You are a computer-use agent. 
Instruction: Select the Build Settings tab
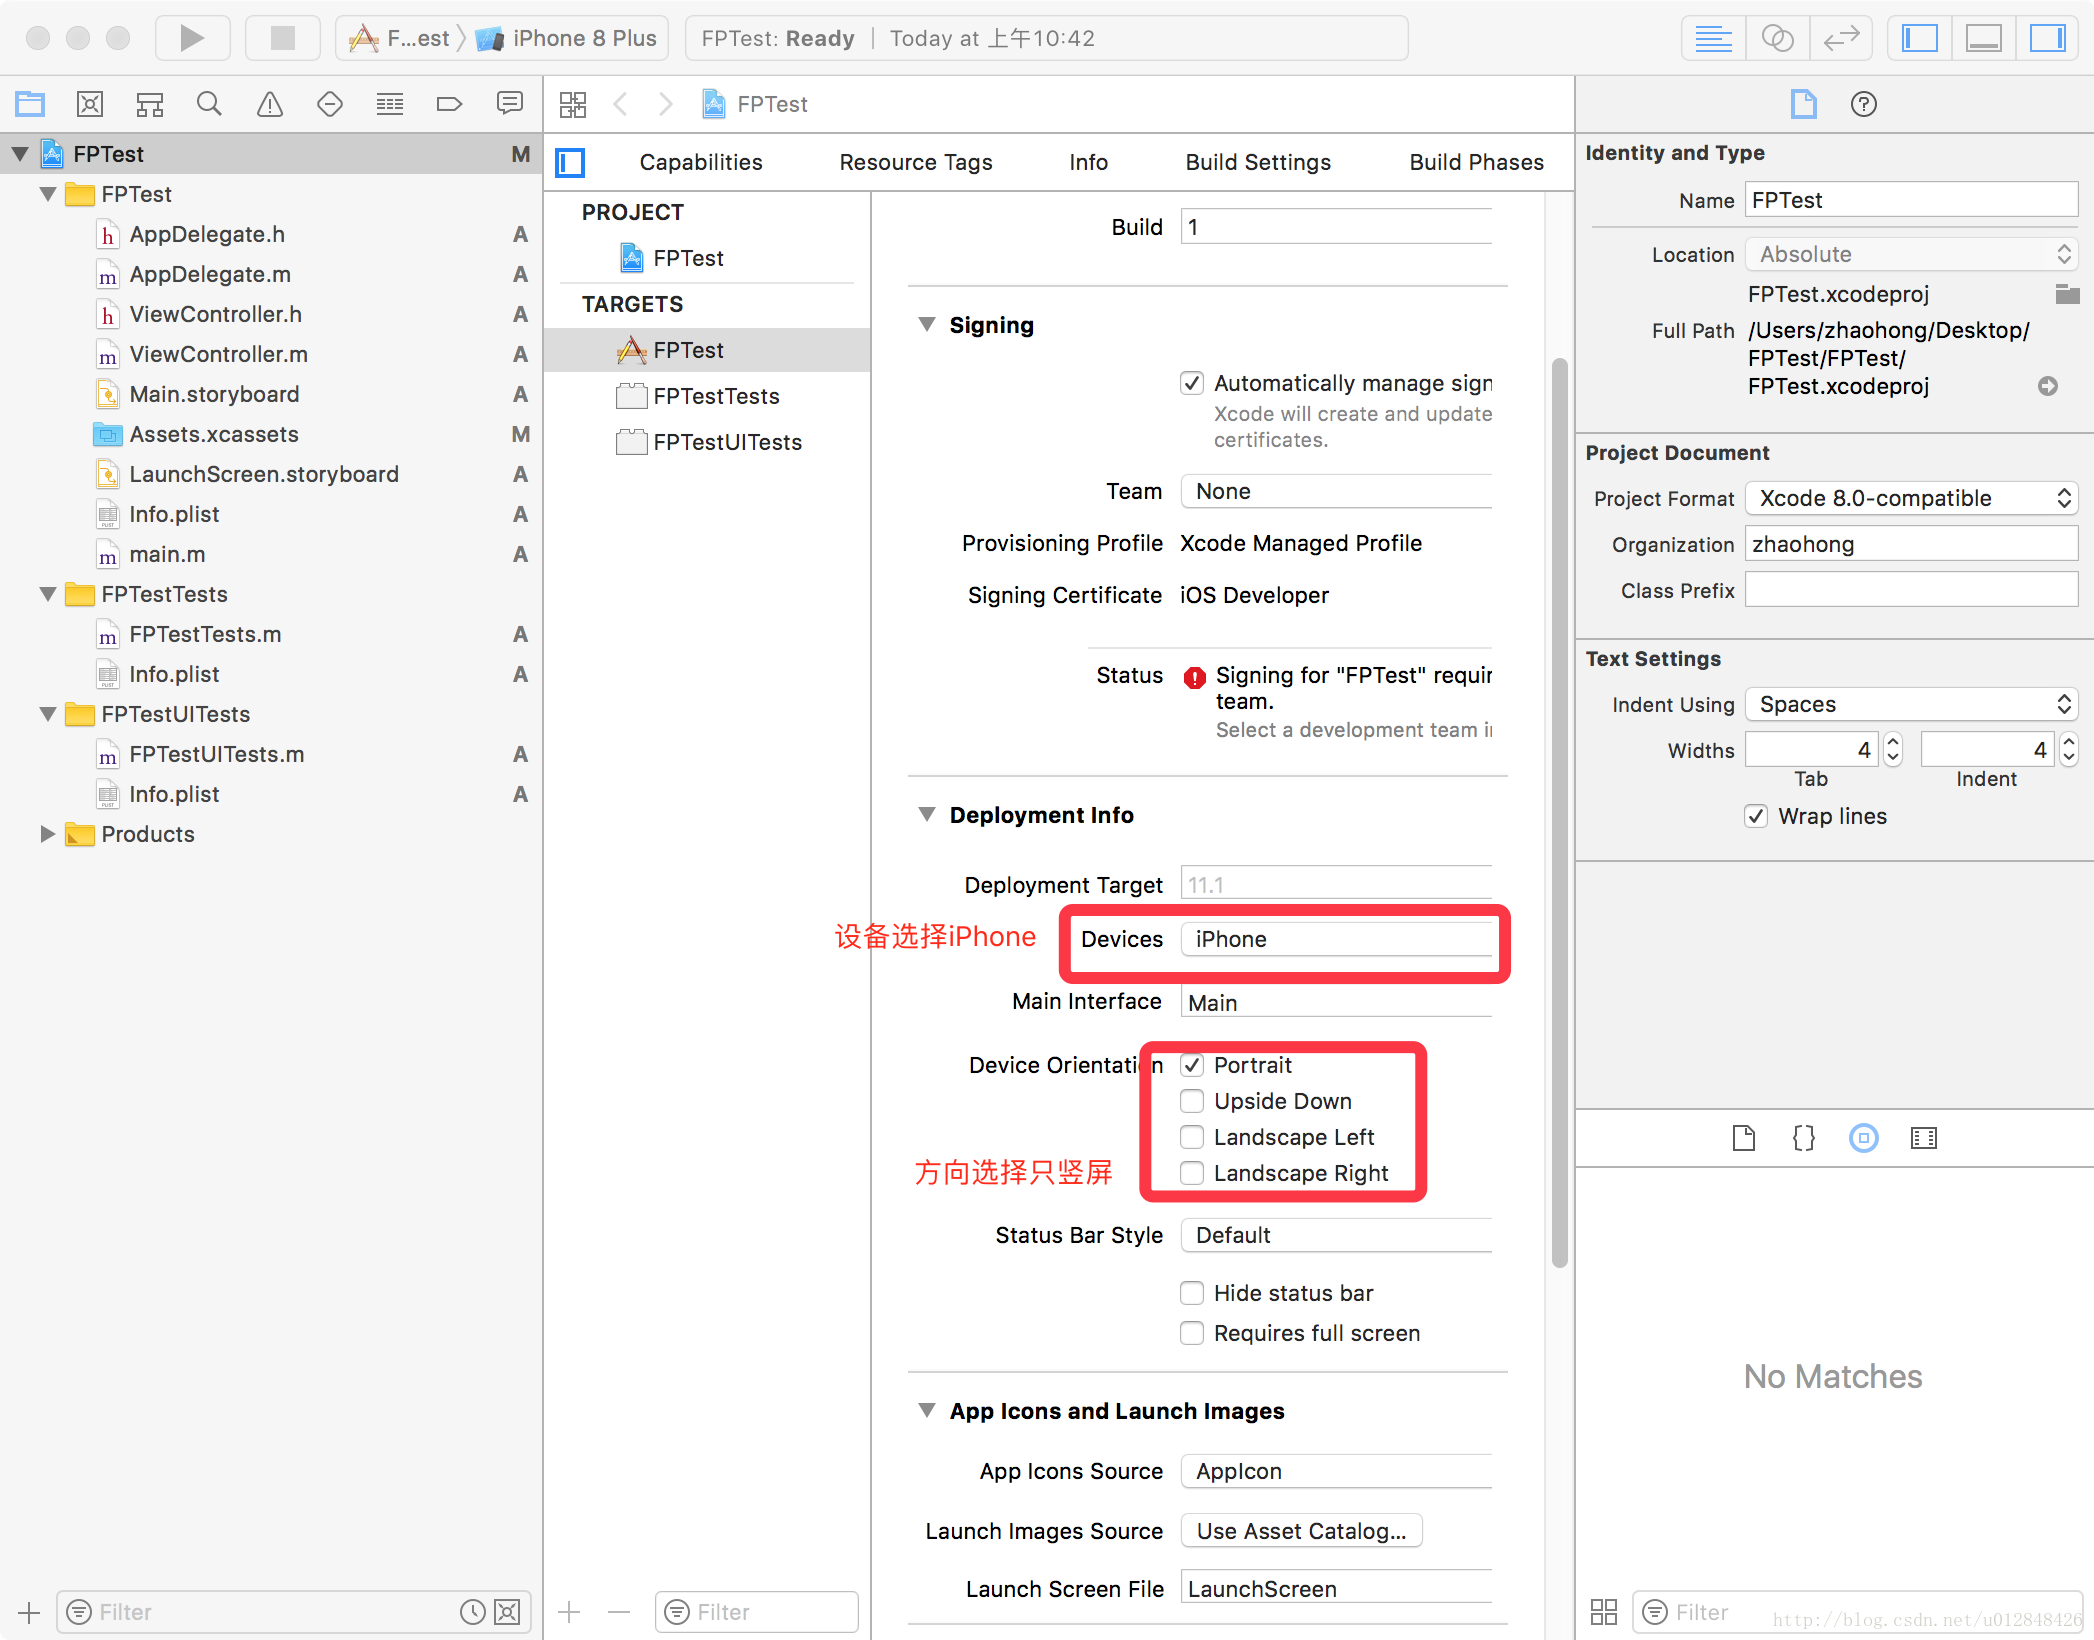(x=1258, y=161)
